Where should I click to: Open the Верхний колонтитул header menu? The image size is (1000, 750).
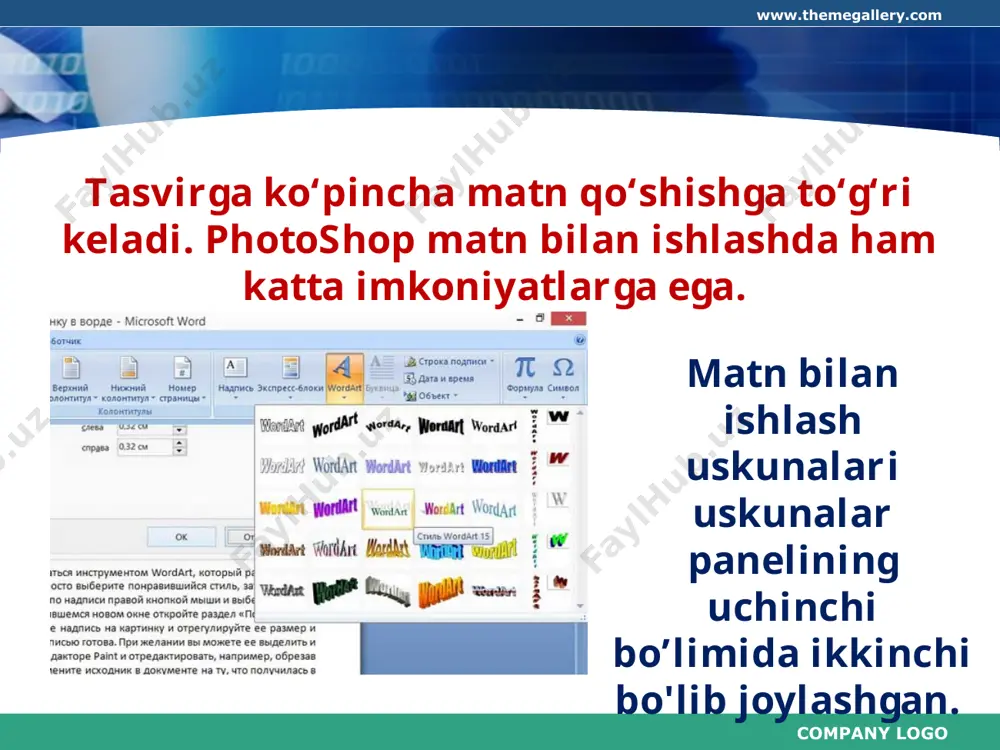(71, 379)
